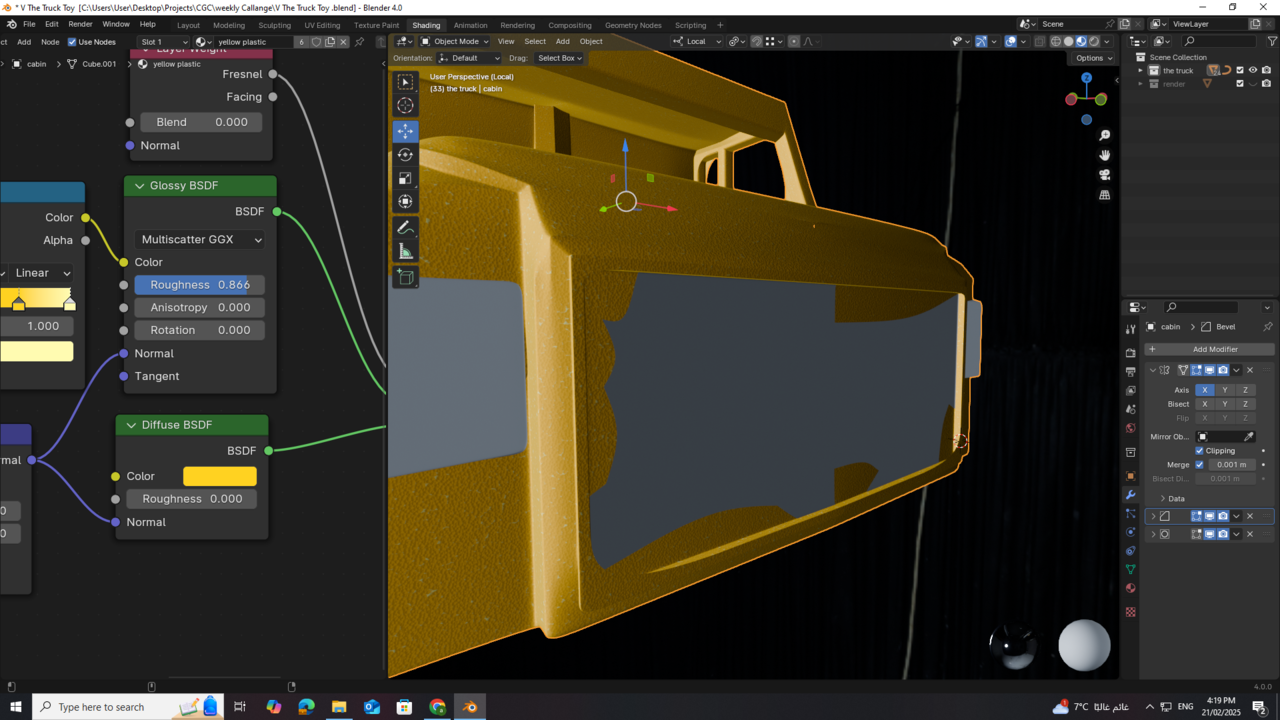Viewport: 1280px width, 720px height.
Task: Open the World properties tab
Action: 1131,428
